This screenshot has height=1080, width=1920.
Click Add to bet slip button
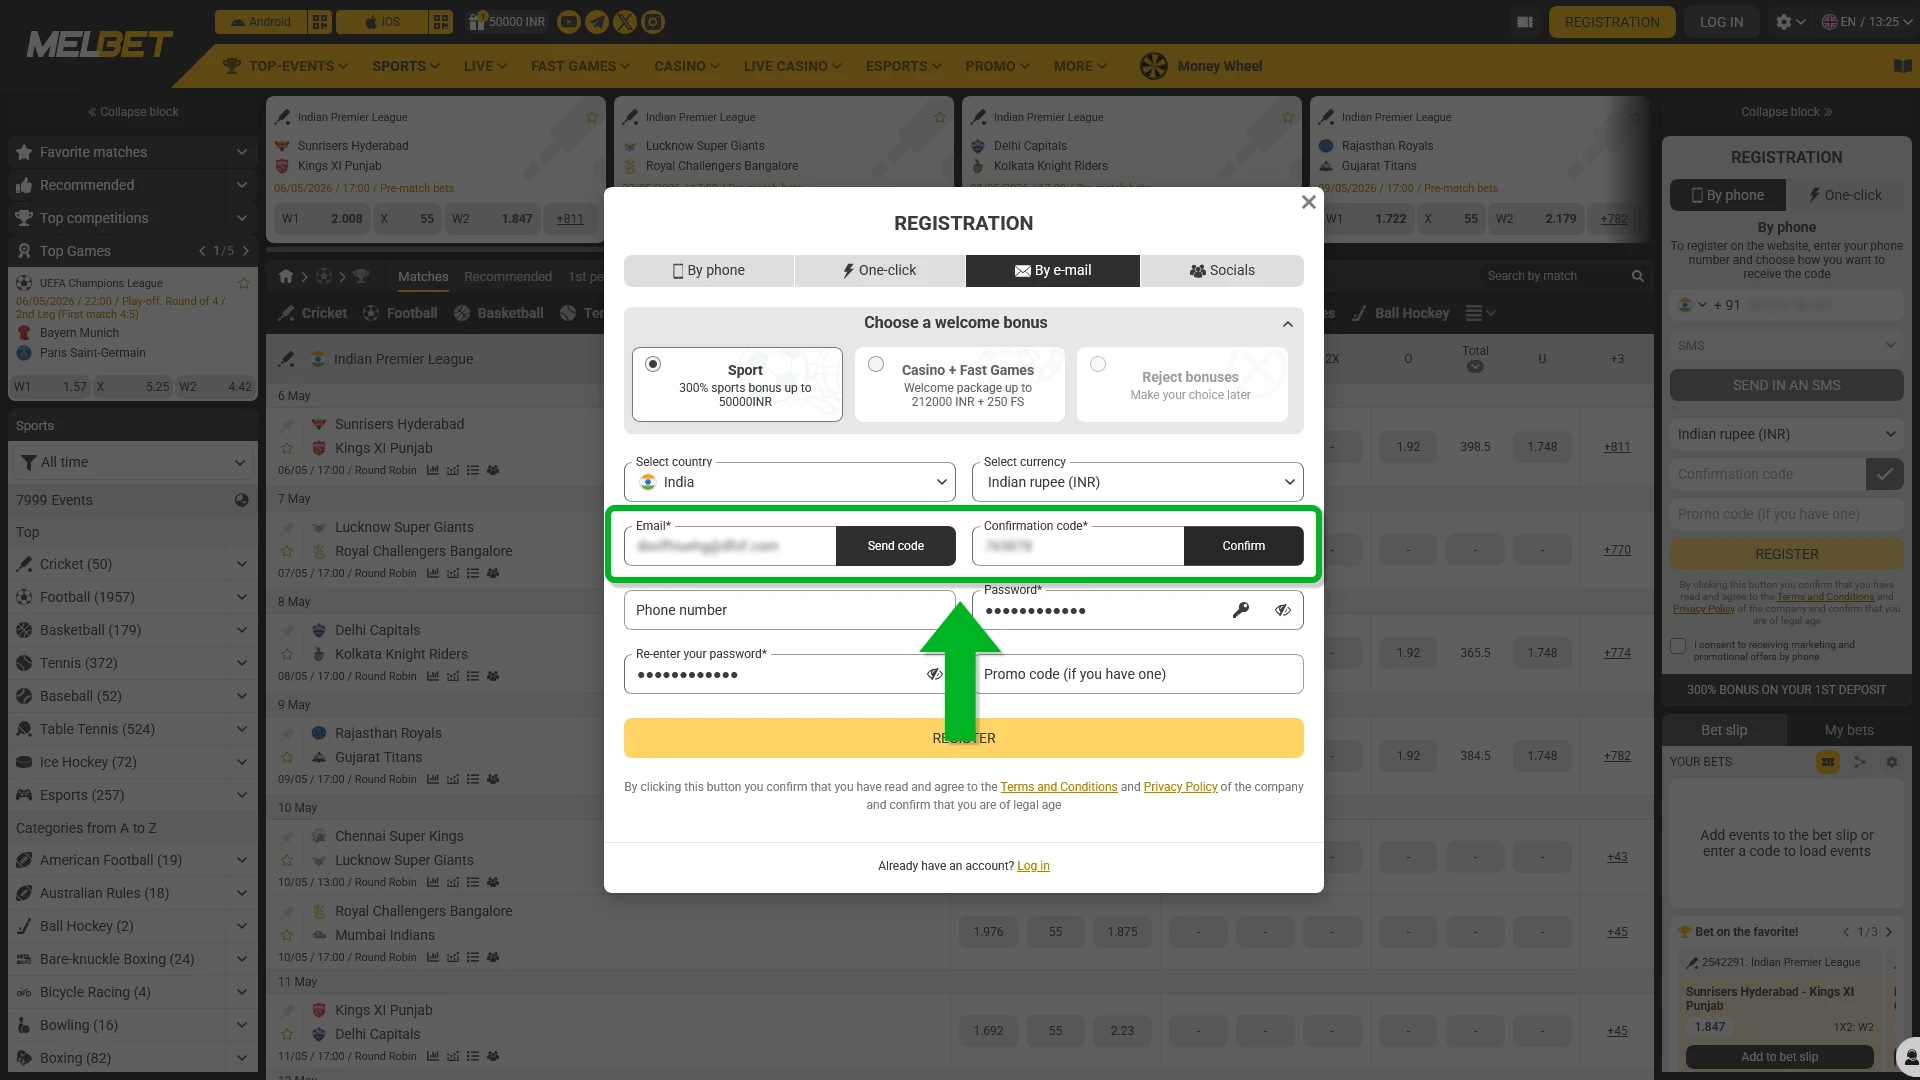(x=1780, y=1057)
